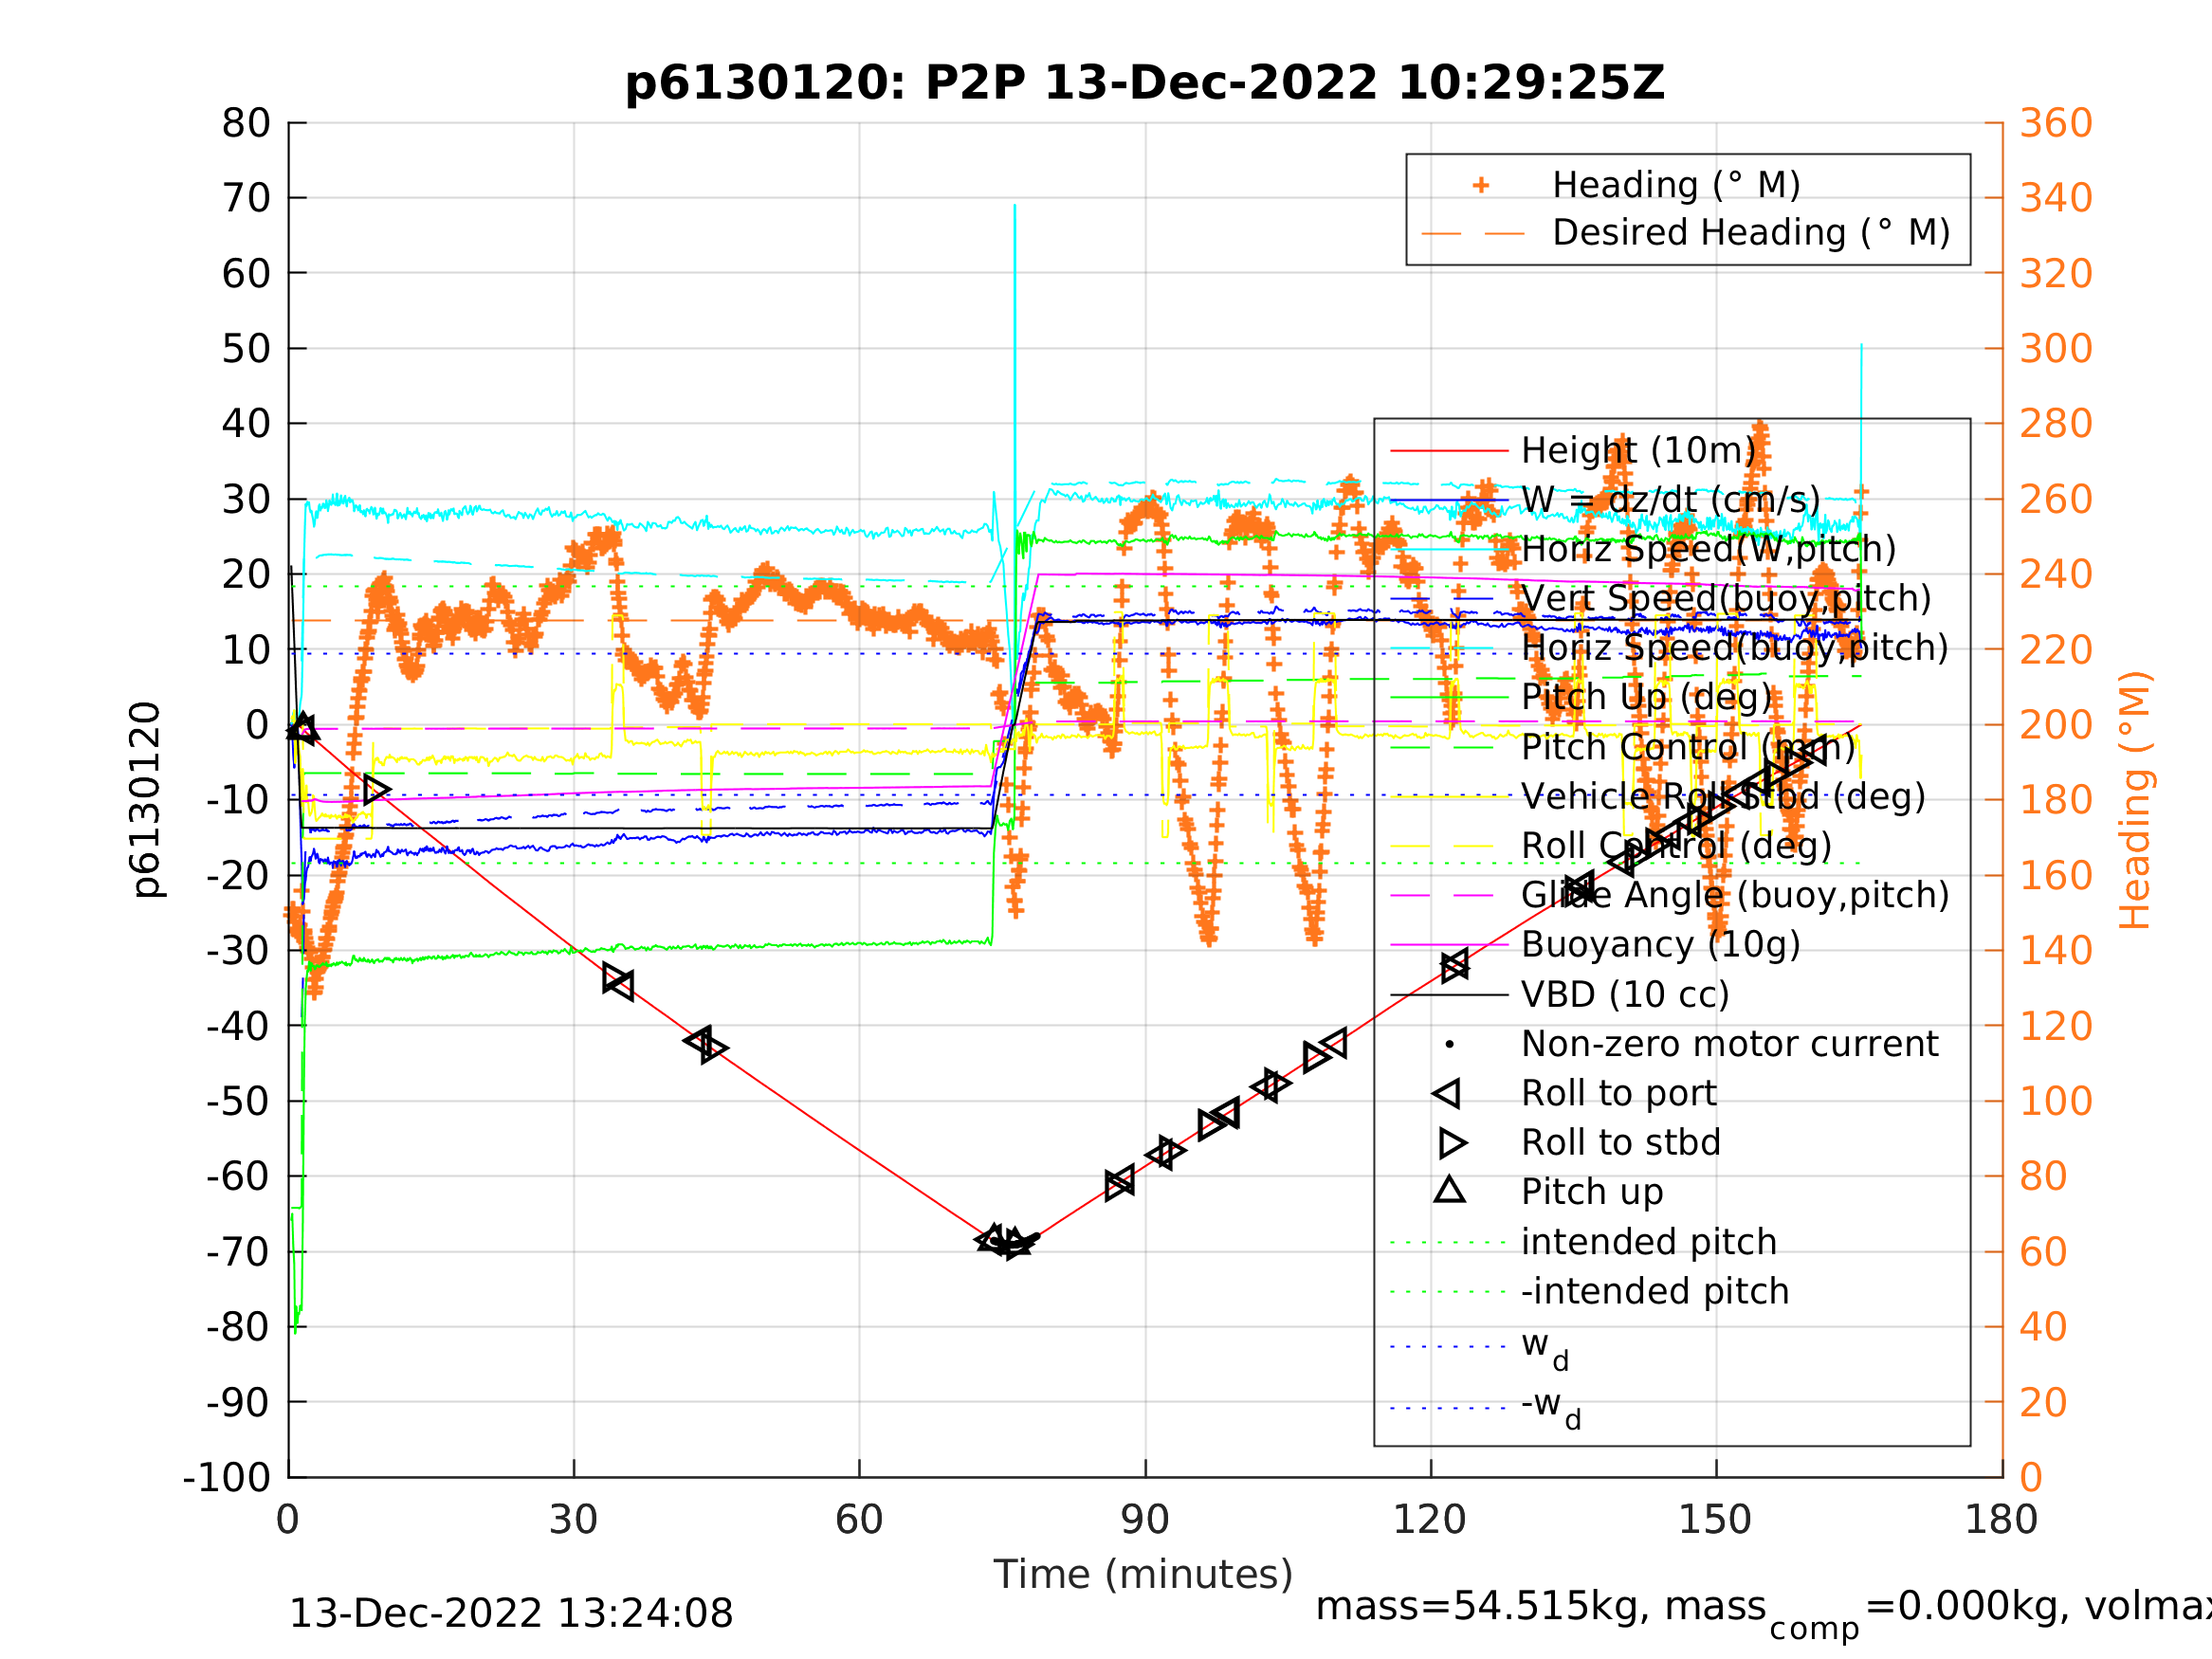
Task: Click the '13-Dec-2022 13:24:08' timestamp text
Action: tap(511, 1614)
